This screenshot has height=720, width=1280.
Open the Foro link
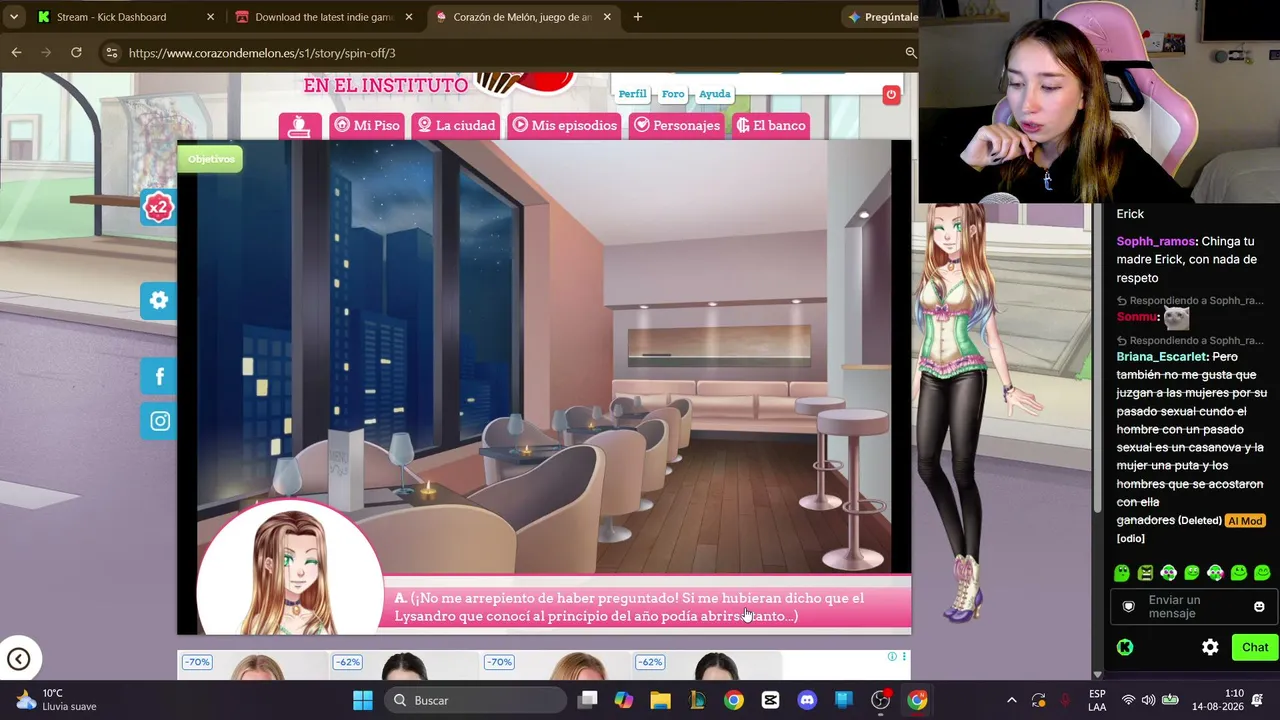click(x=673, y=94)
